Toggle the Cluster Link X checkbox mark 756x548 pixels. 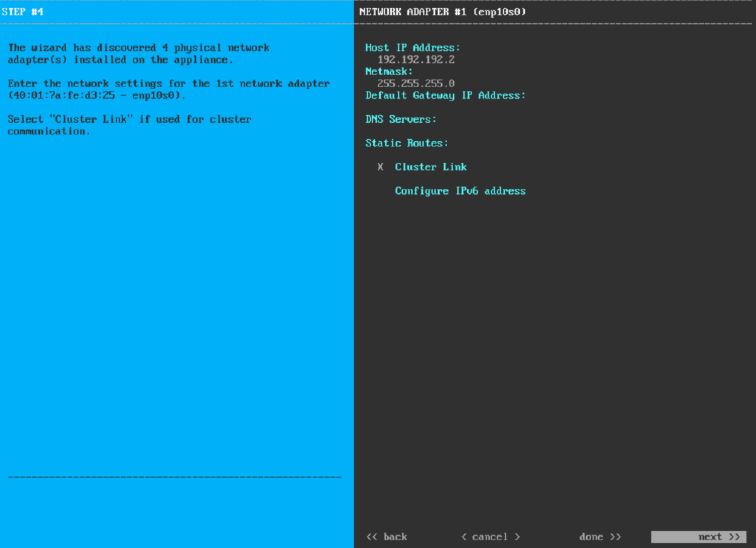[x=380, y=167]
